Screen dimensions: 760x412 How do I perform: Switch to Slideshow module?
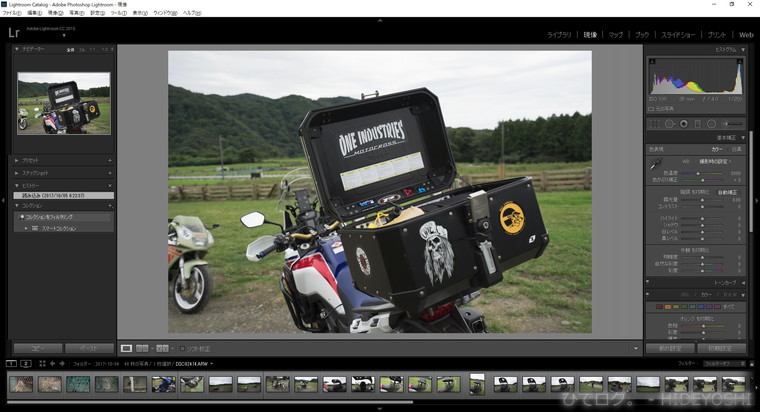click(678, 35)
